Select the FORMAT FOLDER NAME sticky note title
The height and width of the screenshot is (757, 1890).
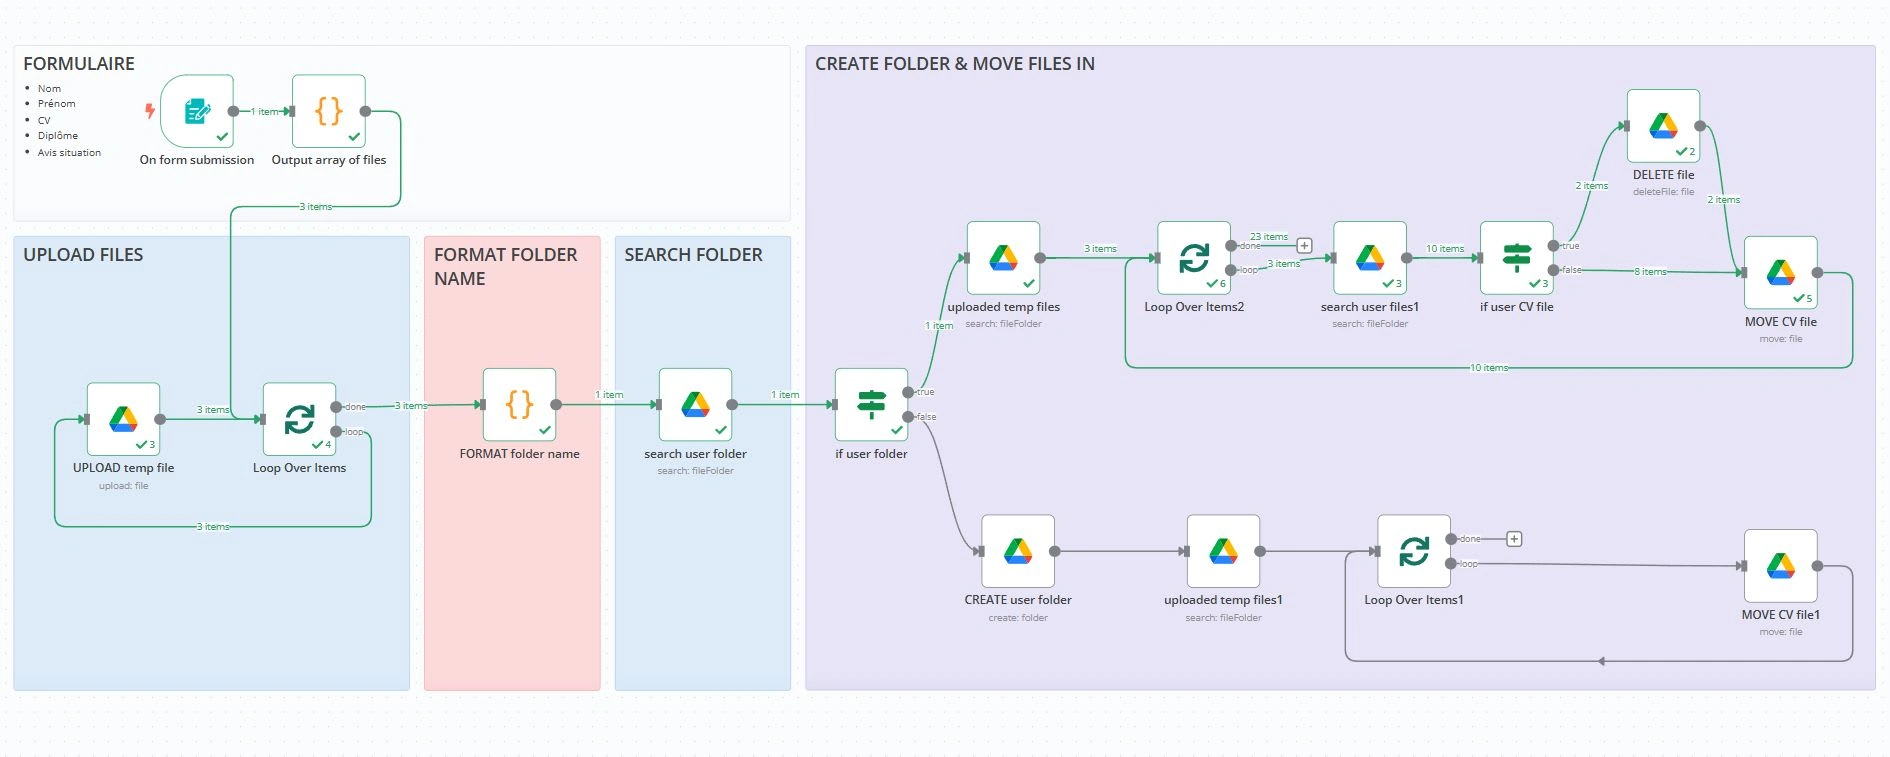coord(506,267)
